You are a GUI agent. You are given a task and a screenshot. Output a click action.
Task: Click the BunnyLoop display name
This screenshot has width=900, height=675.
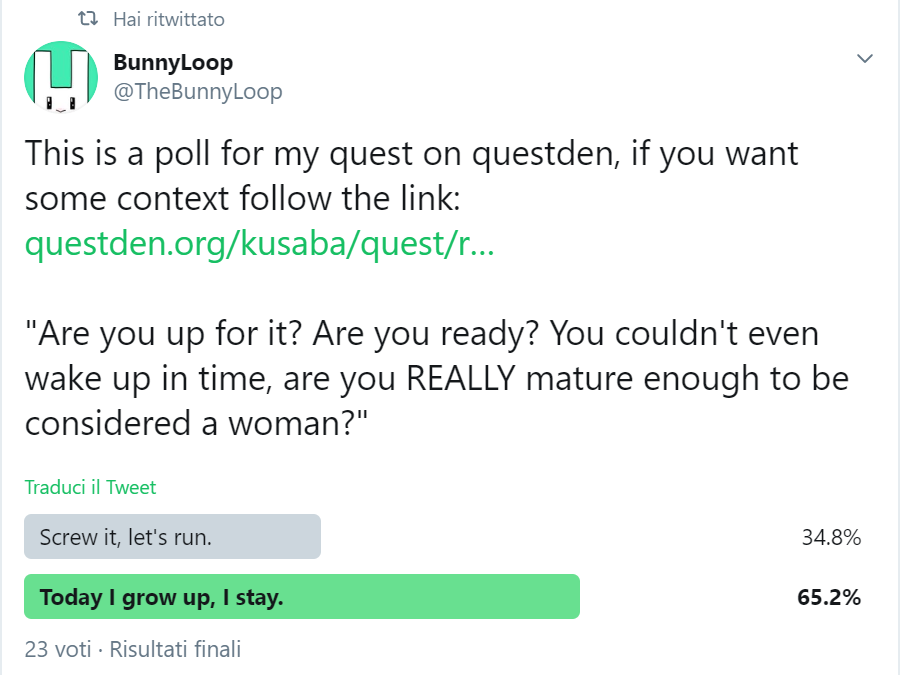173,62
